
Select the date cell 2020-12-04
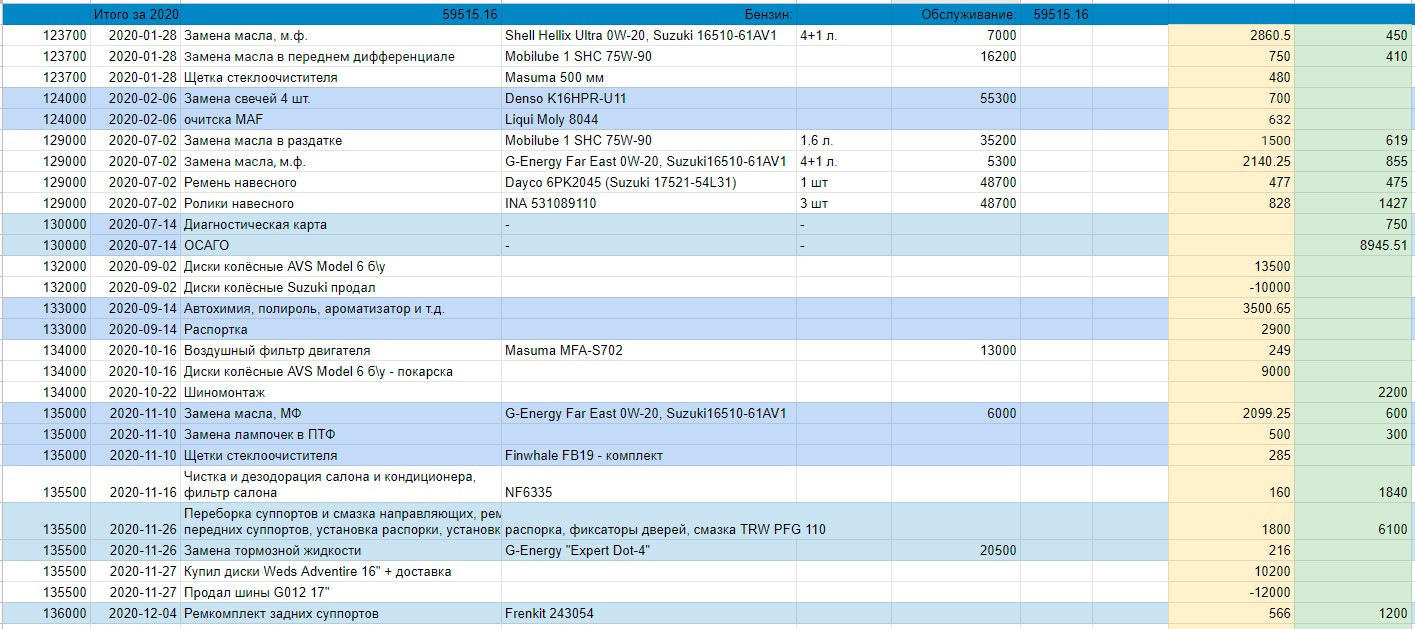(135, 614)
